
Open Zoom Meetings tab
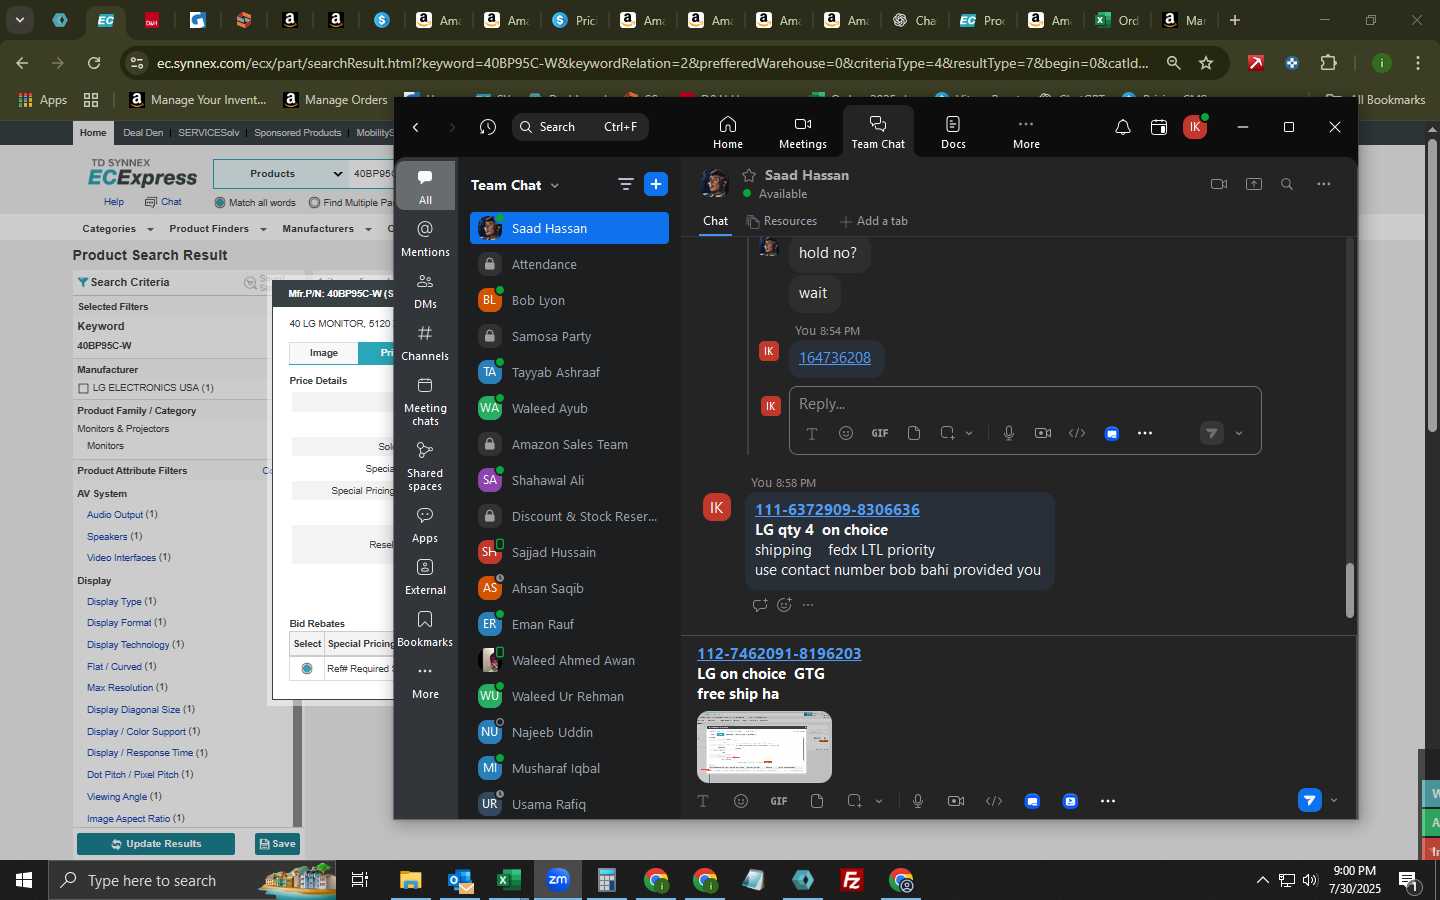[802, 132]
